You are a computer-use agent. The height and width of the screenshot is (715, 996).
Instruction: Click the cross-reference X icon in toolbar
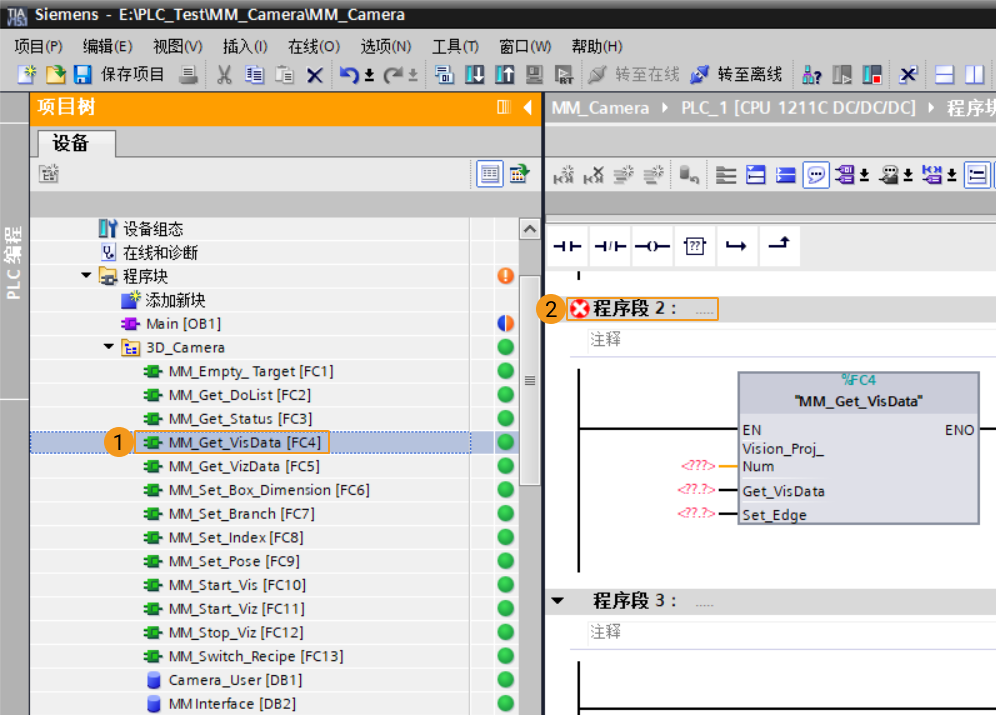[x=908, y=74]
